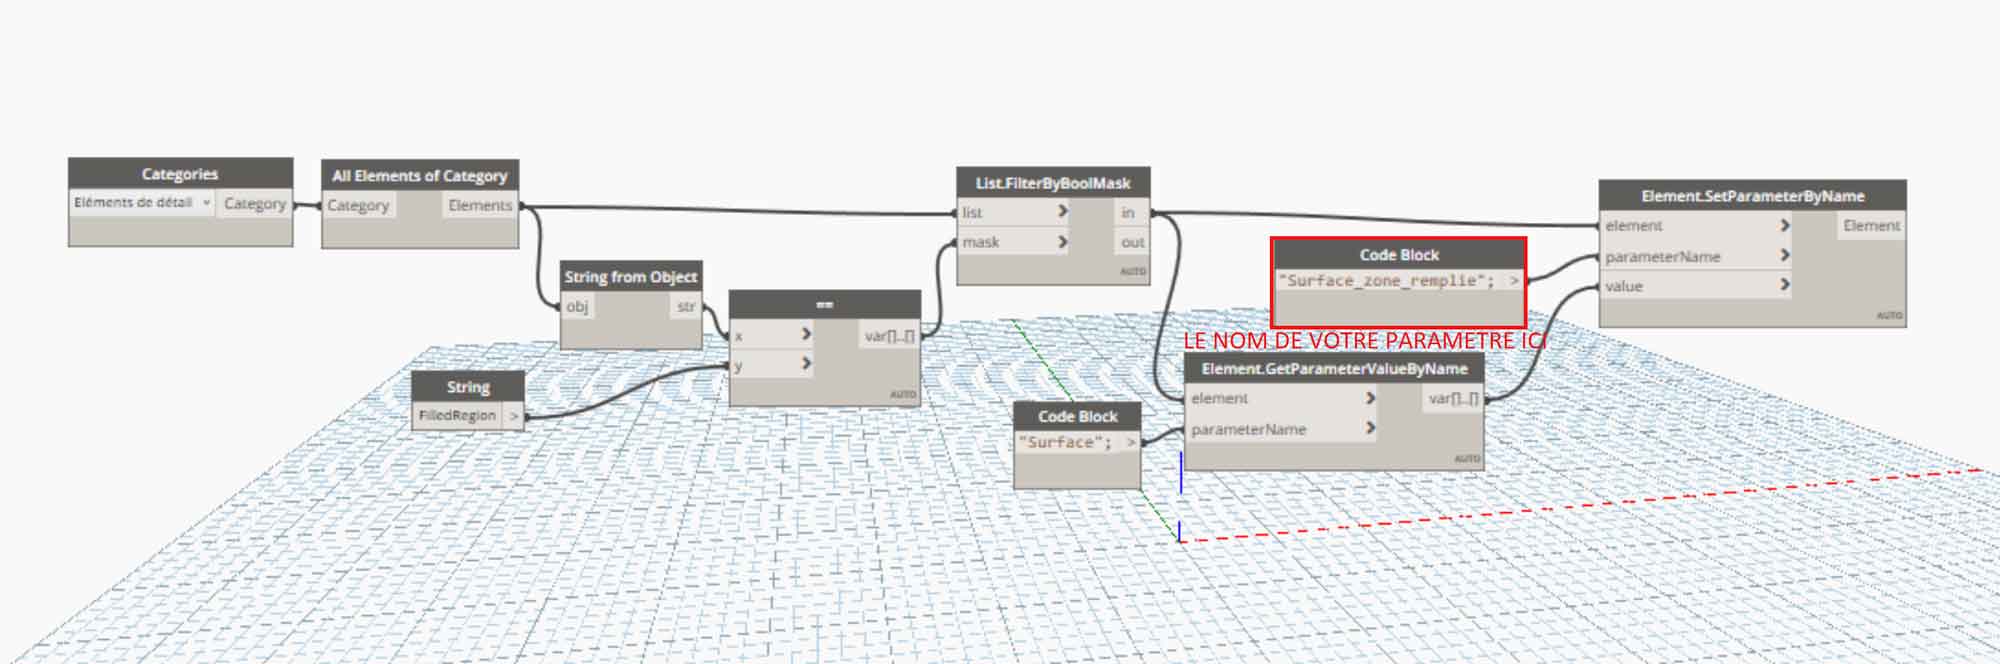Click the Category output port of Categories node
2000x664 pixels.
click(x=254, y=204)
